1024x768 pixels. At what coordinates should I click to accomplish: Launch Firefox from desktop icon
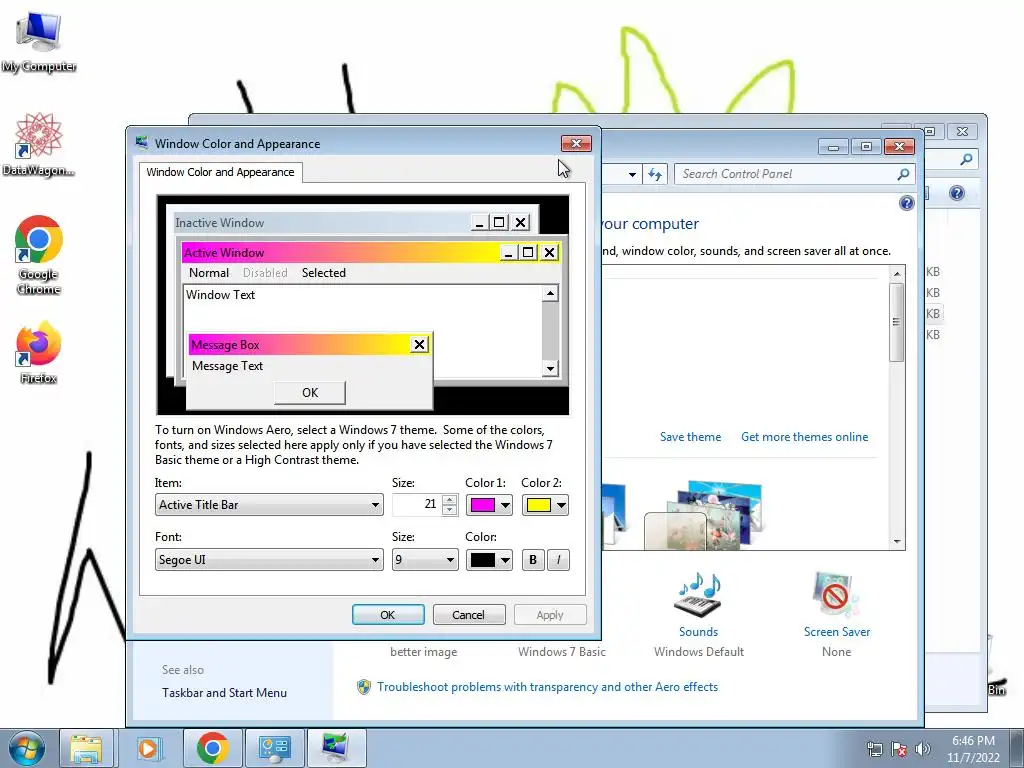pyautogui.click(x=39, y=351)
